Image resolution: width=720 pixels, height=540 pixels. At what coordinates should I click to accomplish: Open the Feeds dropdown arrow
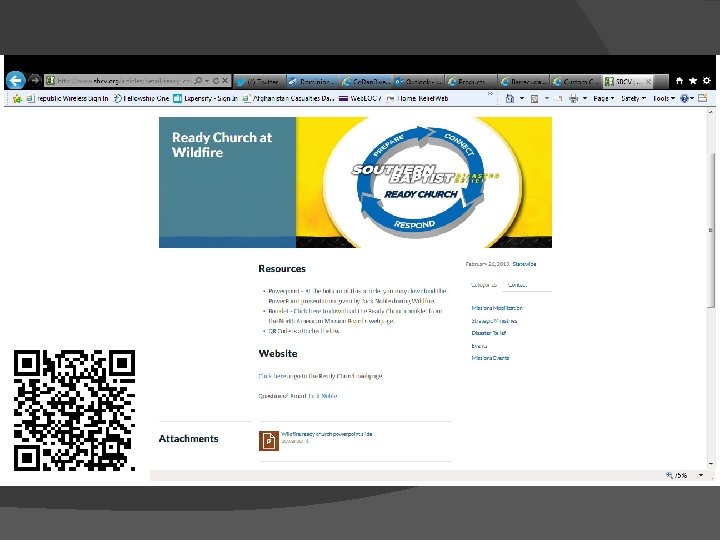coord(546,98)
